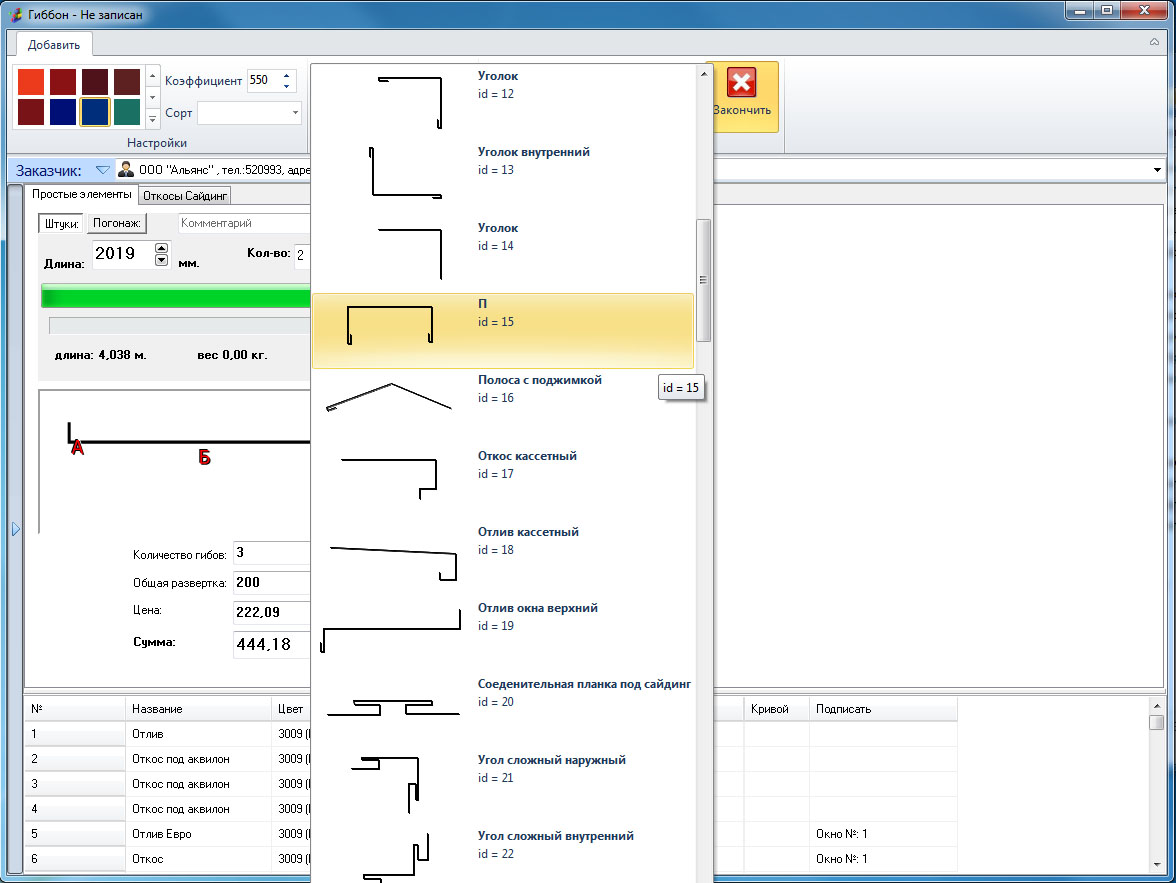Screen dimensions: 1176x883
Task: Open the Добавить ribbon tab
Action: 54,45
